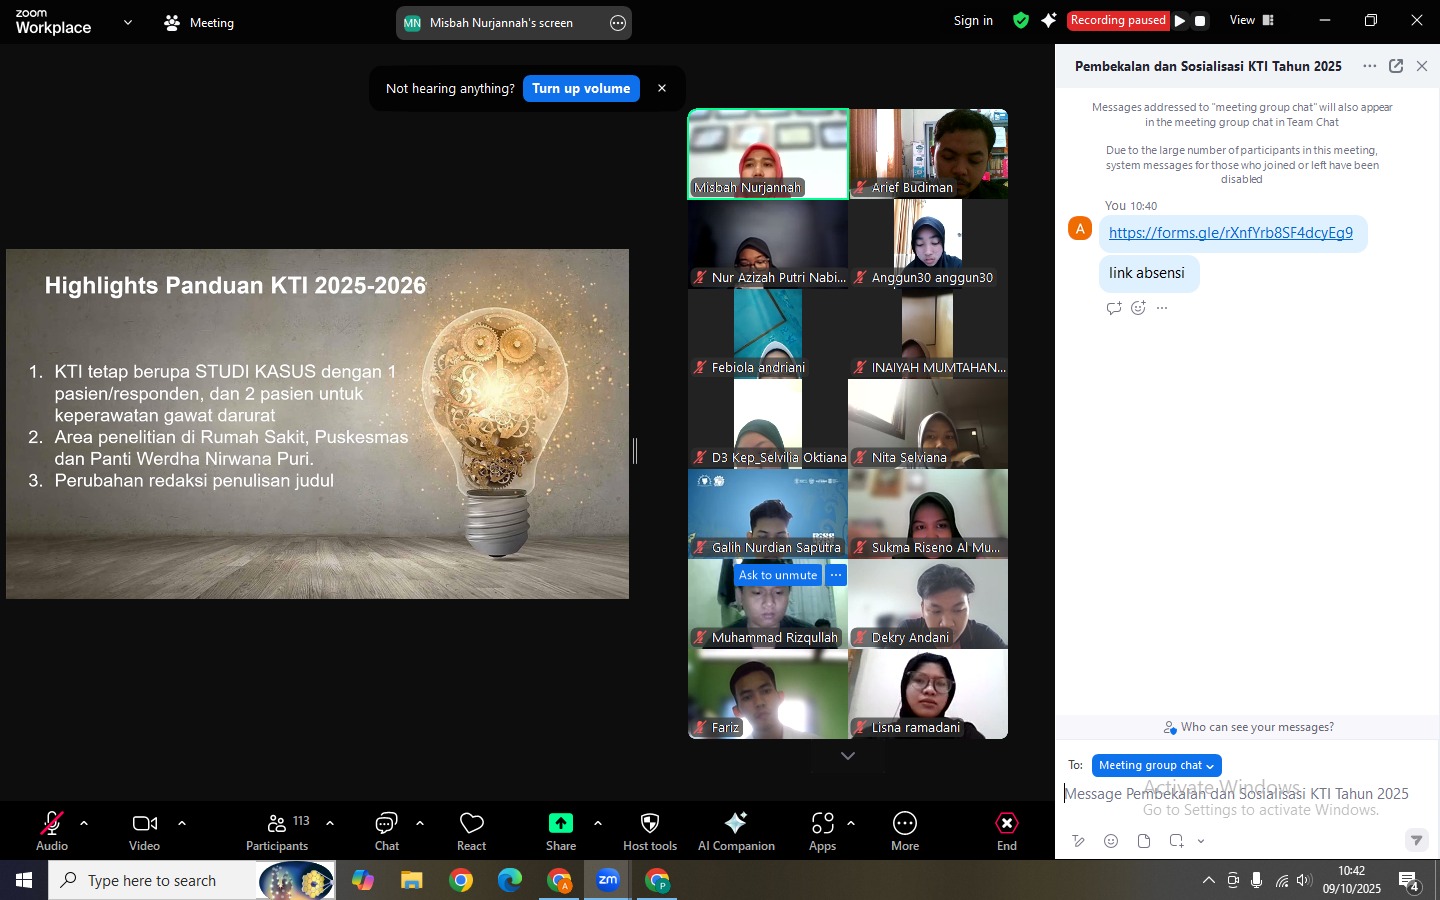Resume the paused recording
Screen dimensions: 1440x900
pos(1180,21)
